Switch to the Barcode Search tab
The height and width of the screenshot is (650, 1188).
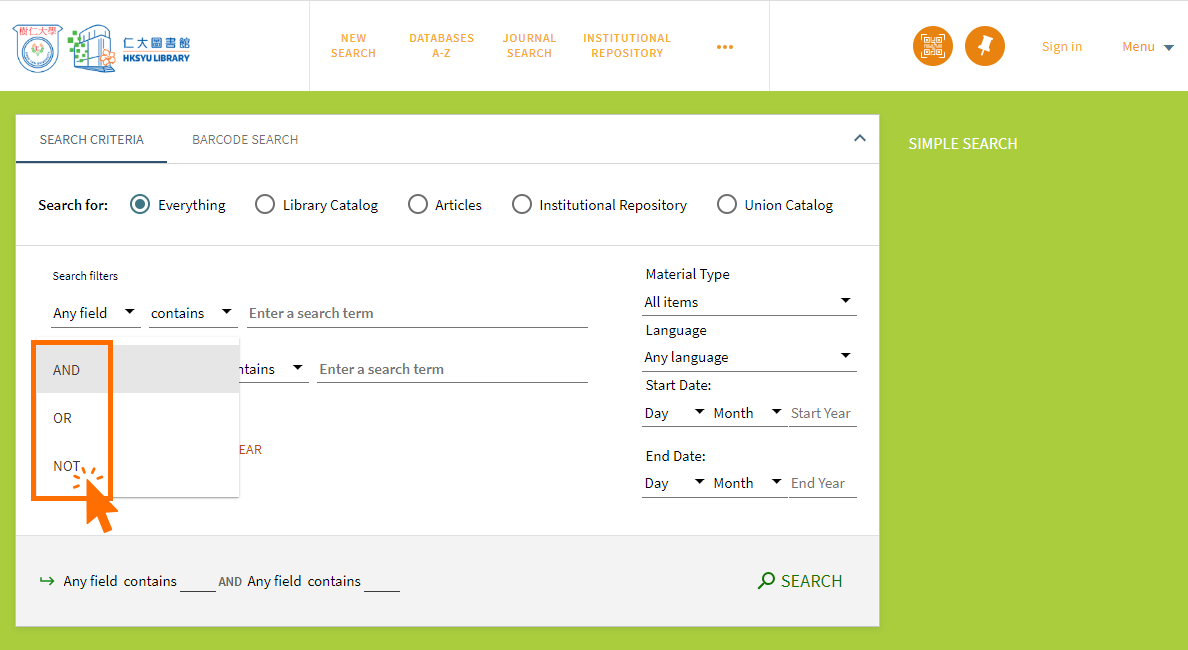[245, 140]
